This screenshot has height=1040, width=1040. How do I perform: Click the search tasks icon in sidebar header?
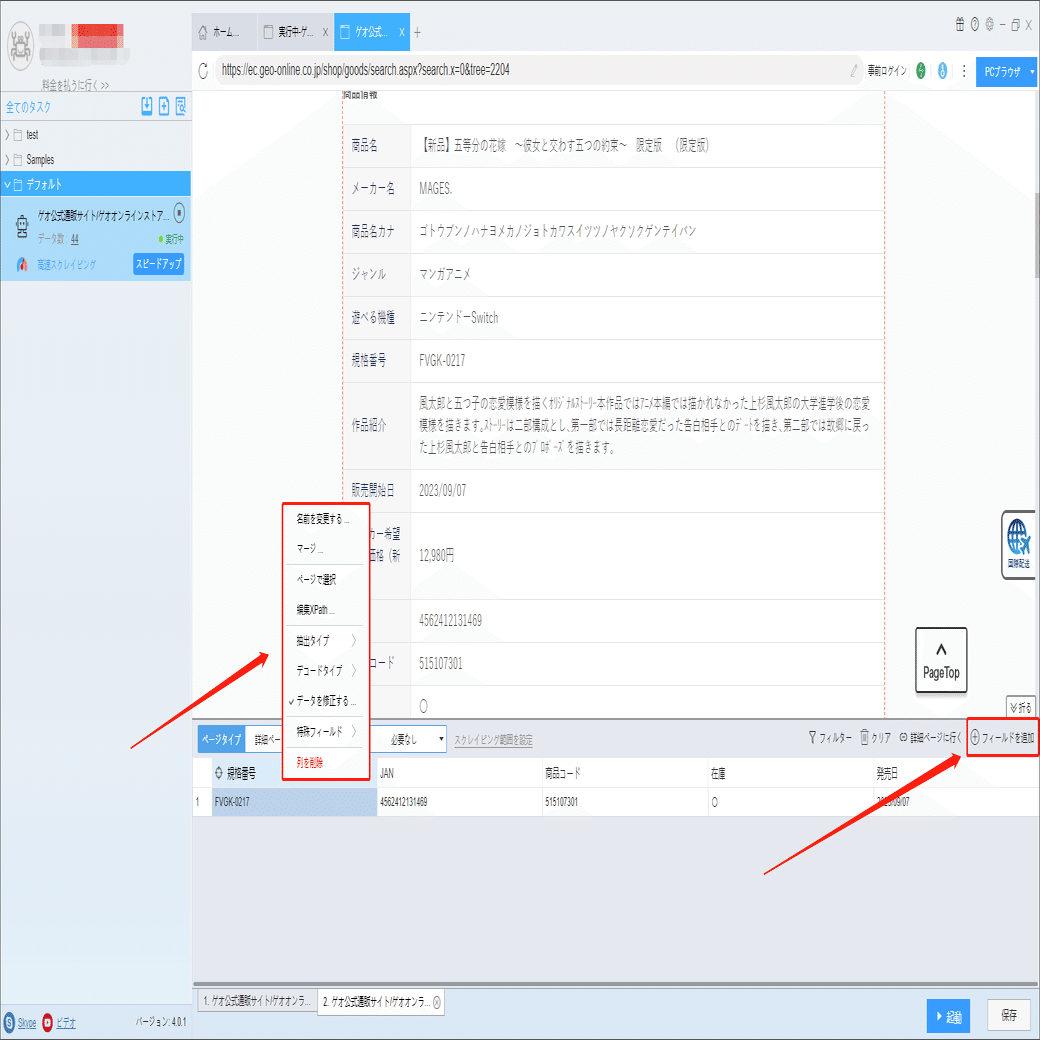click(180, 106)
